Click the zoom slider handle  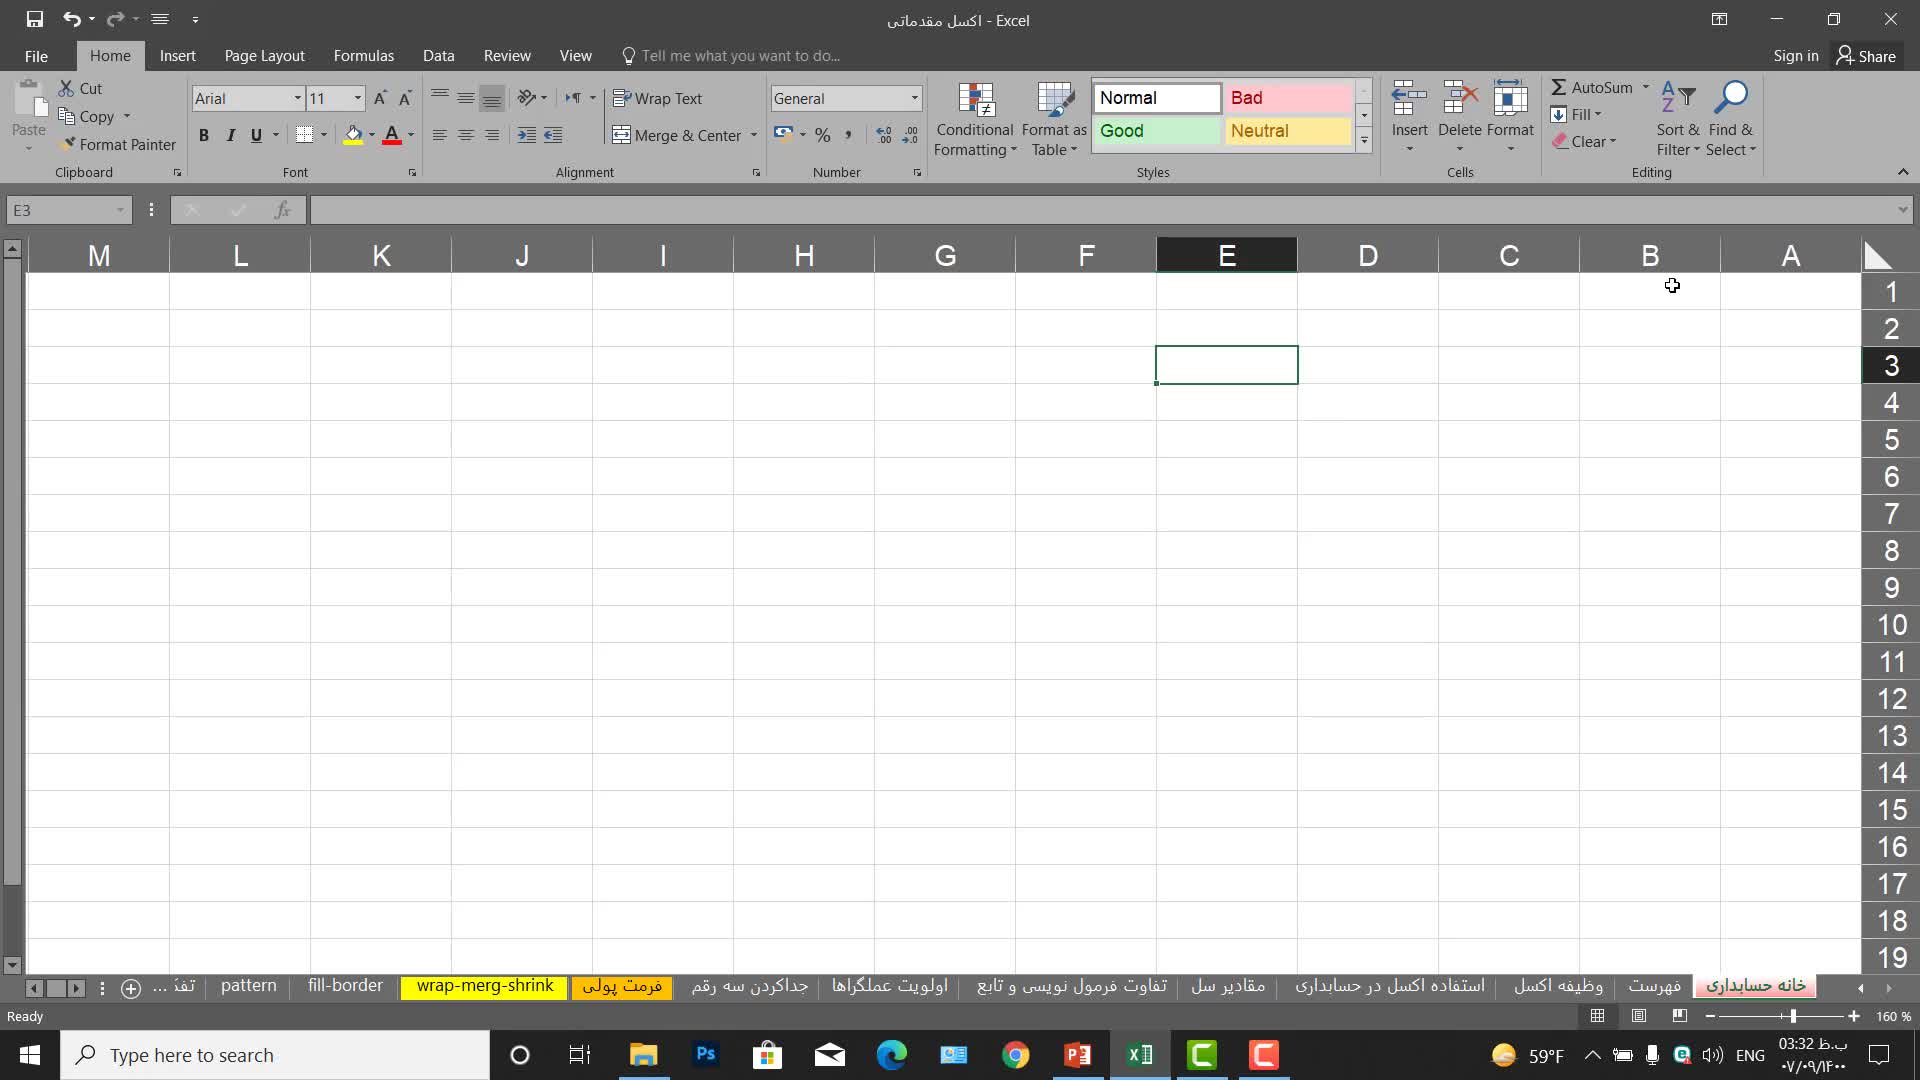pyautogui.click(x=1793, y=1016)
